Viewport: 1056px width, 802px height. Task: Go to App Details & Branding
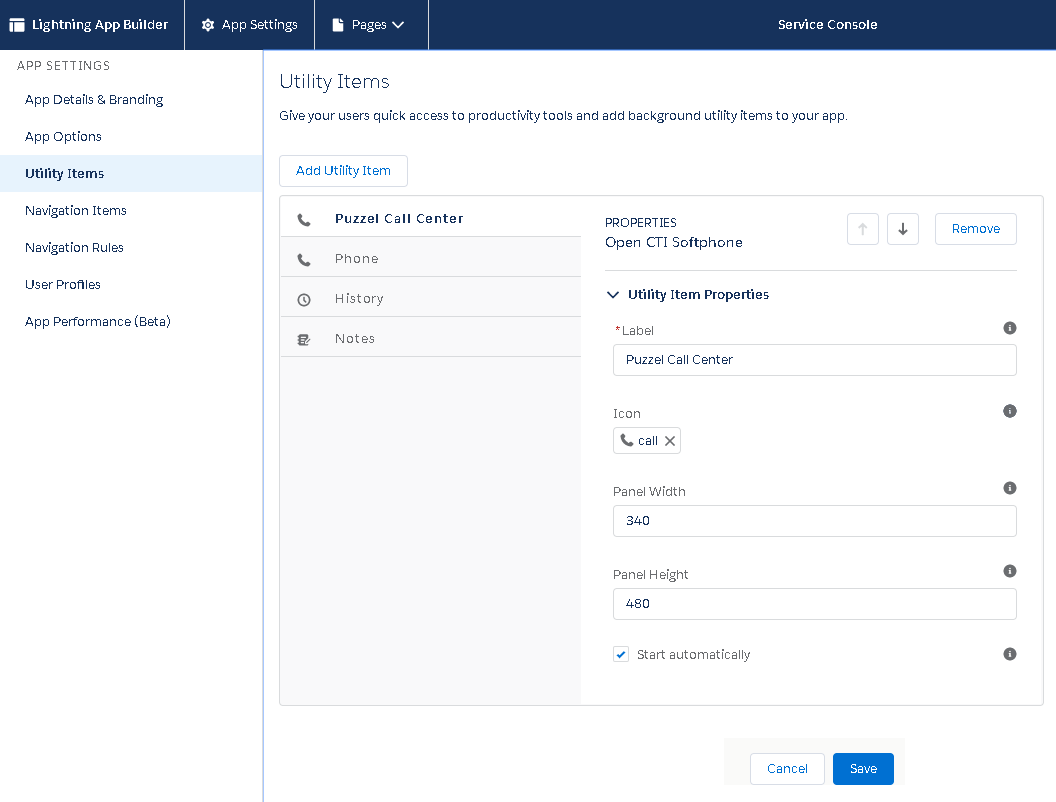point(94,100)
